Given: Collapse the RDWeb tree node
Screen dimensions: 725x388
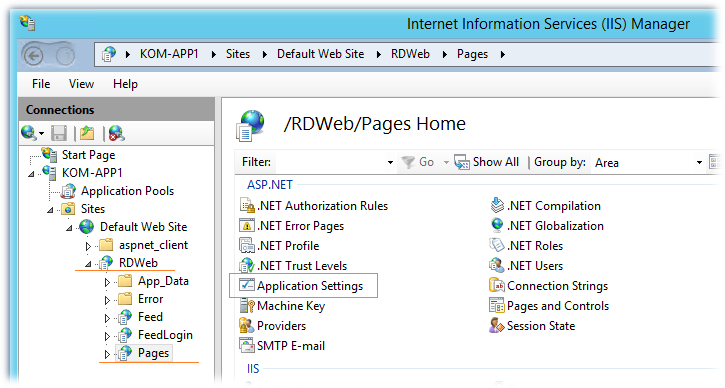Looking at the screenshot, I should click(x=88, y=264).
